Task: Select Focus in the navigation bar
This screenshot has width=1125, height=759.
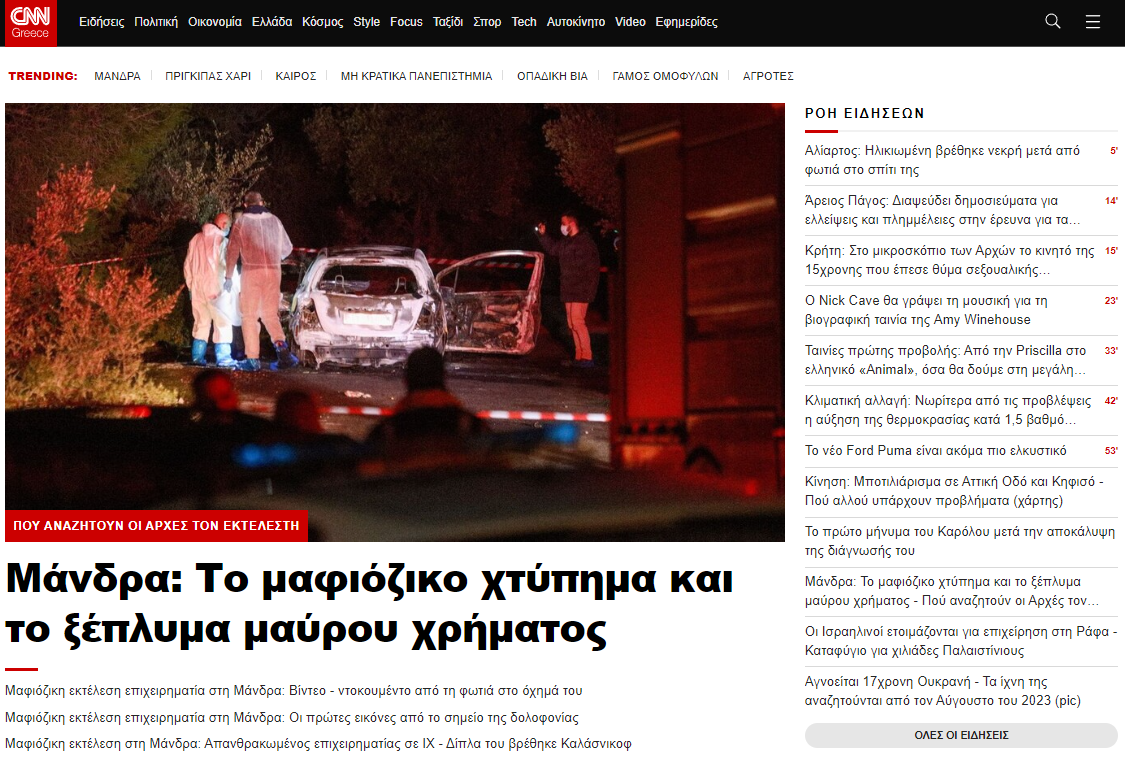Action: click(406, 22)
